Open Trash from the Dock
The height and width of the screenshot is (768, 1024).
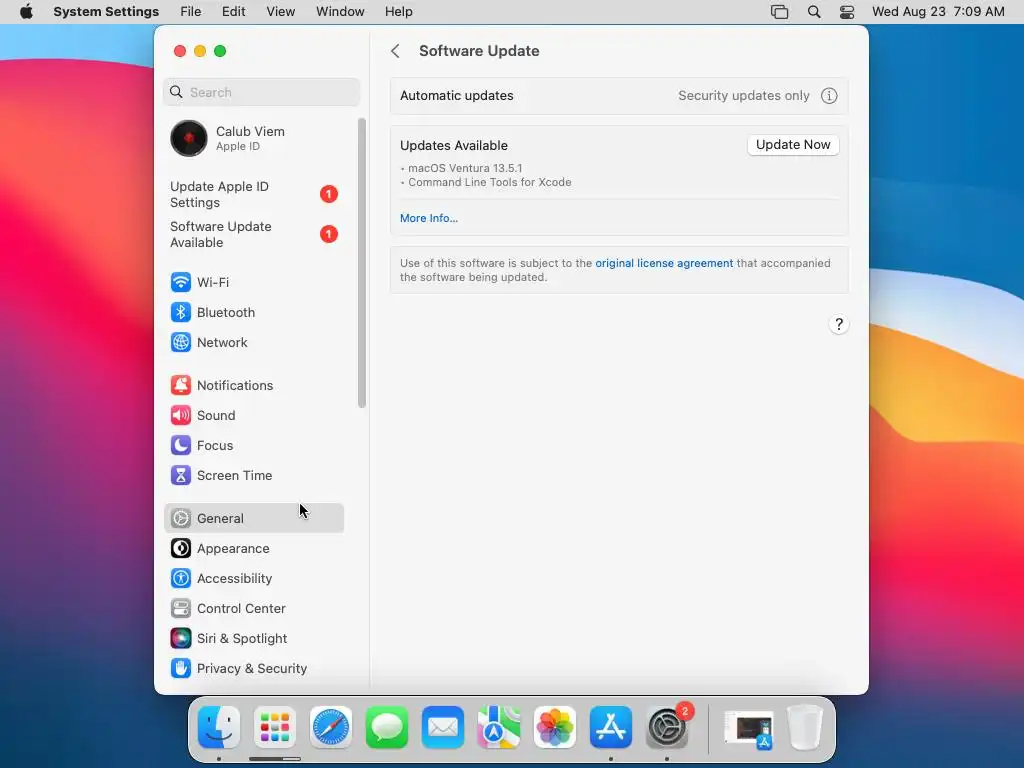tap(805, 727)
